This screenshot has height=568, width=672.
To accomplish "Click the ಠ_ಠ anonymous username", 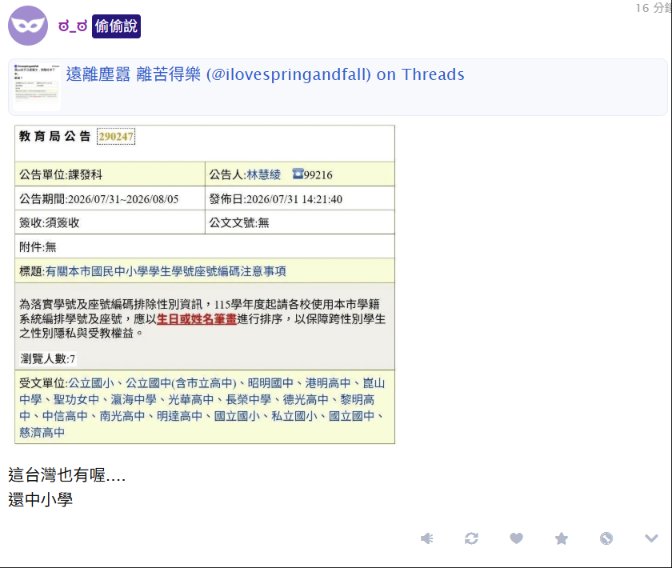I will click(73, 26).
